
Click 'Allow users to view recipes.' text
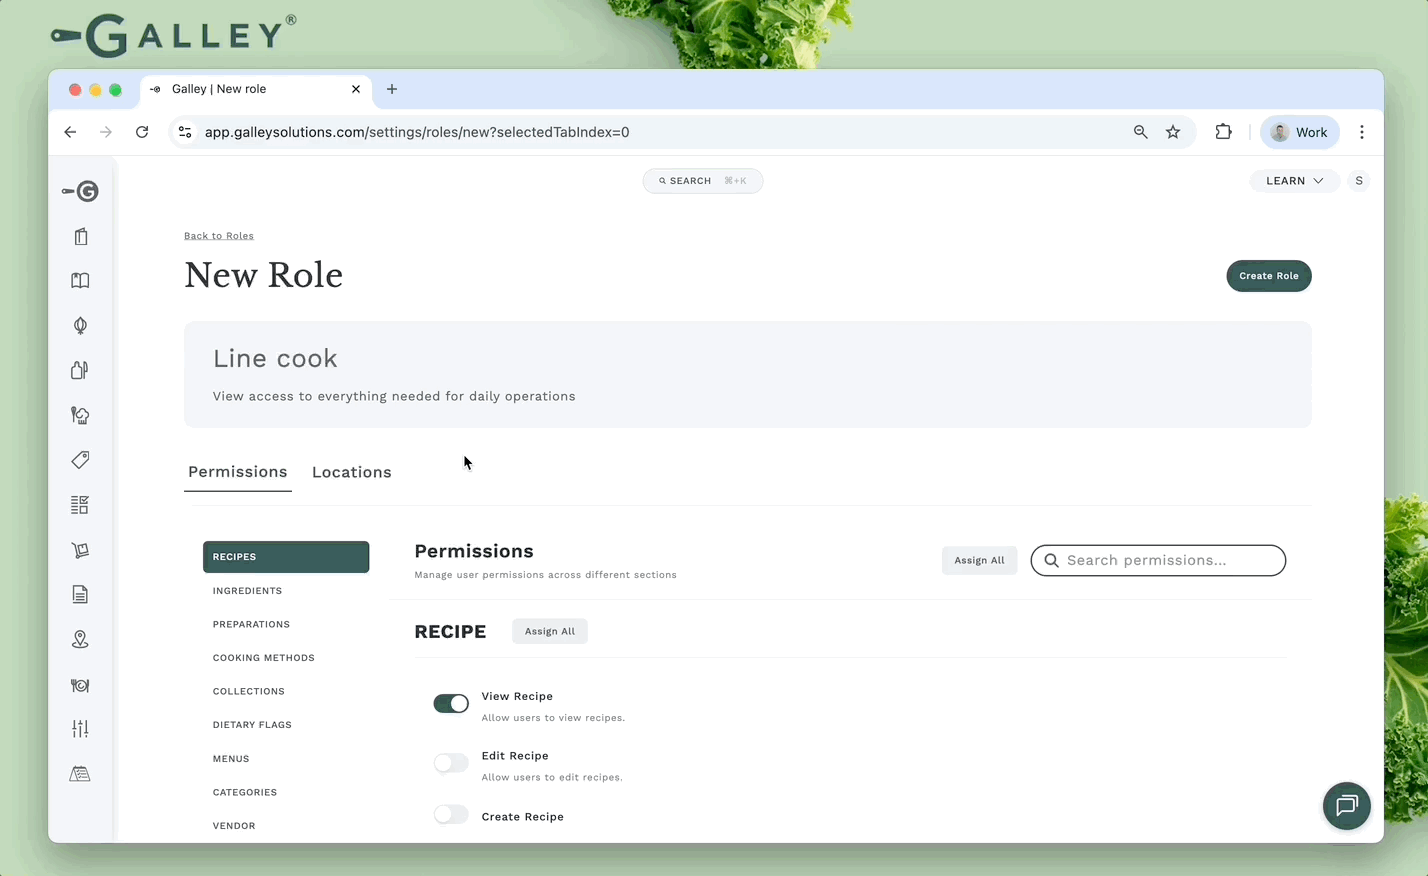pos(553,718)
